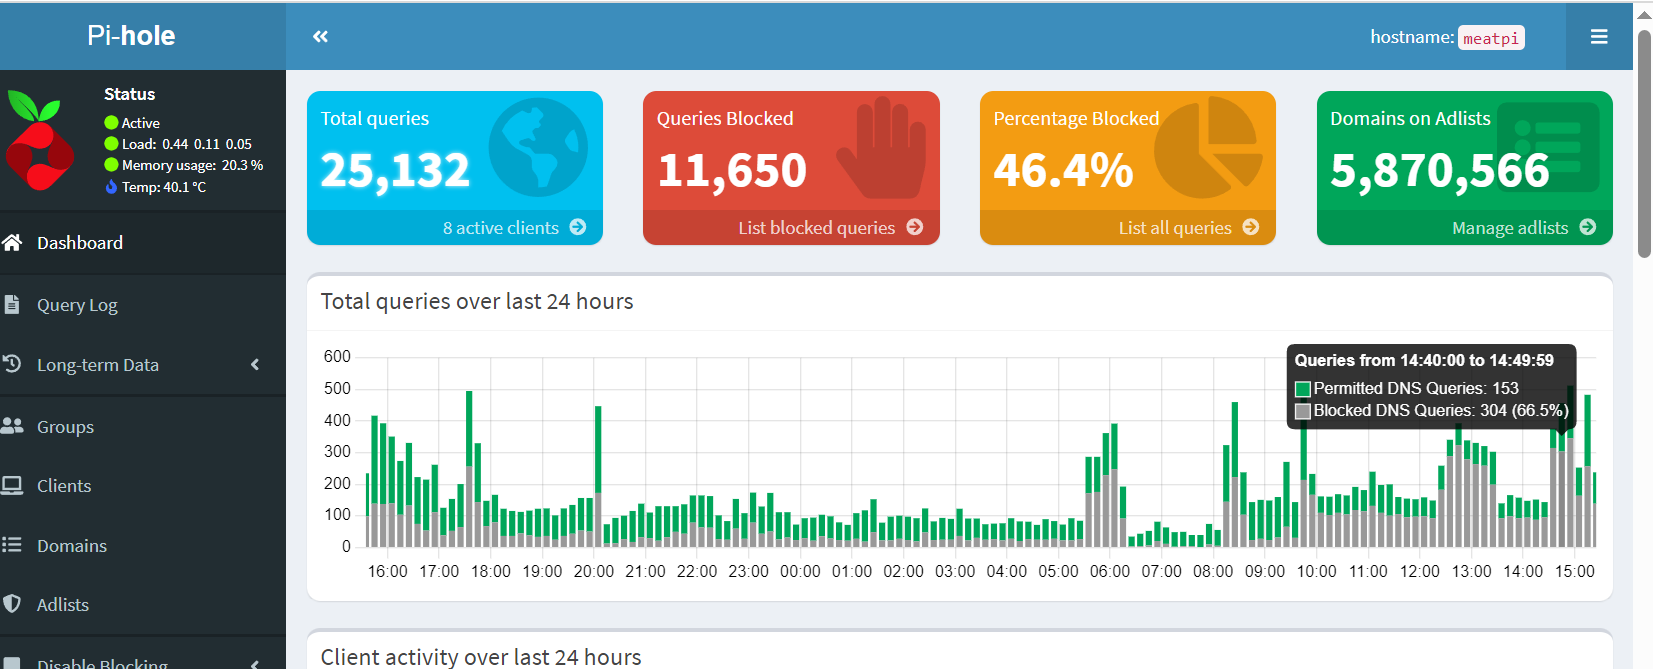Click the Domains list icon
Screen dimensions: 1653x669
pyautogui.click(x=12, y=545)
